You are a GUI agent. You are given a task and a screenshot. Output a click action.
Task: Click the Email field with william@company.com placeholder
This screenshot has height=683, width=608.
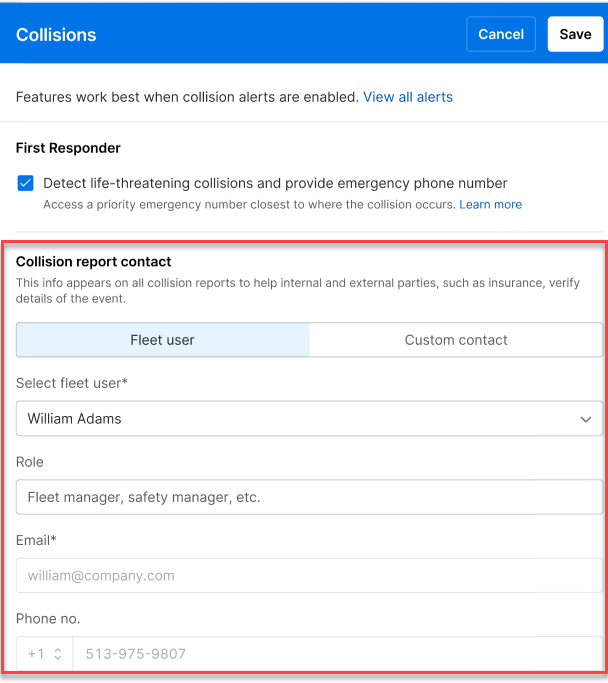310,576
